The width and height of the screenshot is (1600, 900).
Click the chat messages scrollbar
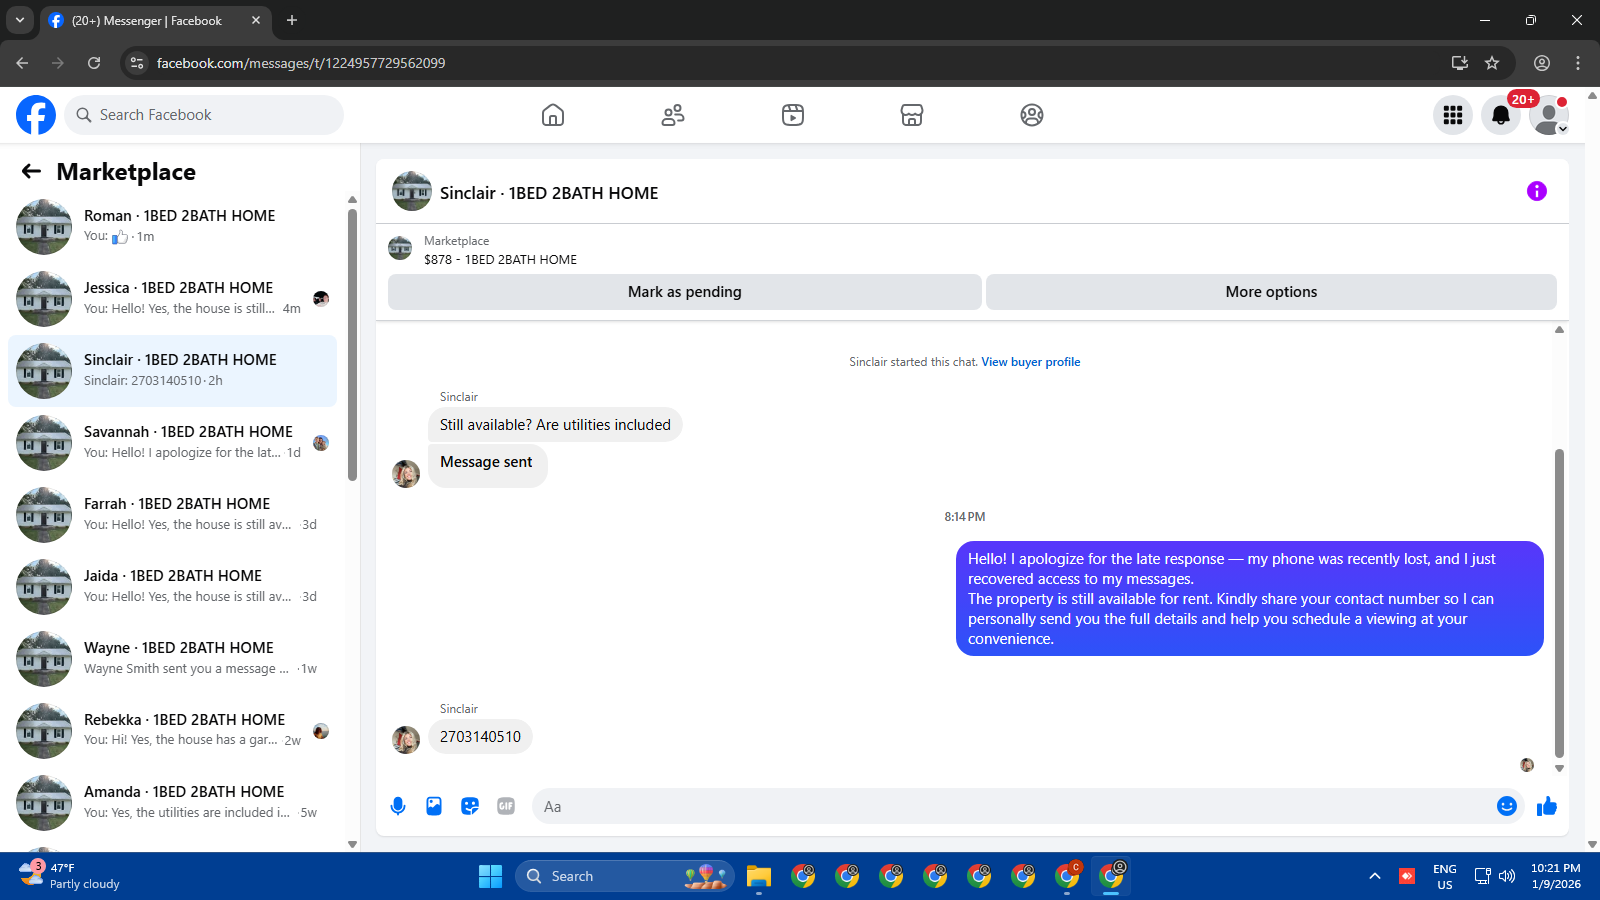1559,603
